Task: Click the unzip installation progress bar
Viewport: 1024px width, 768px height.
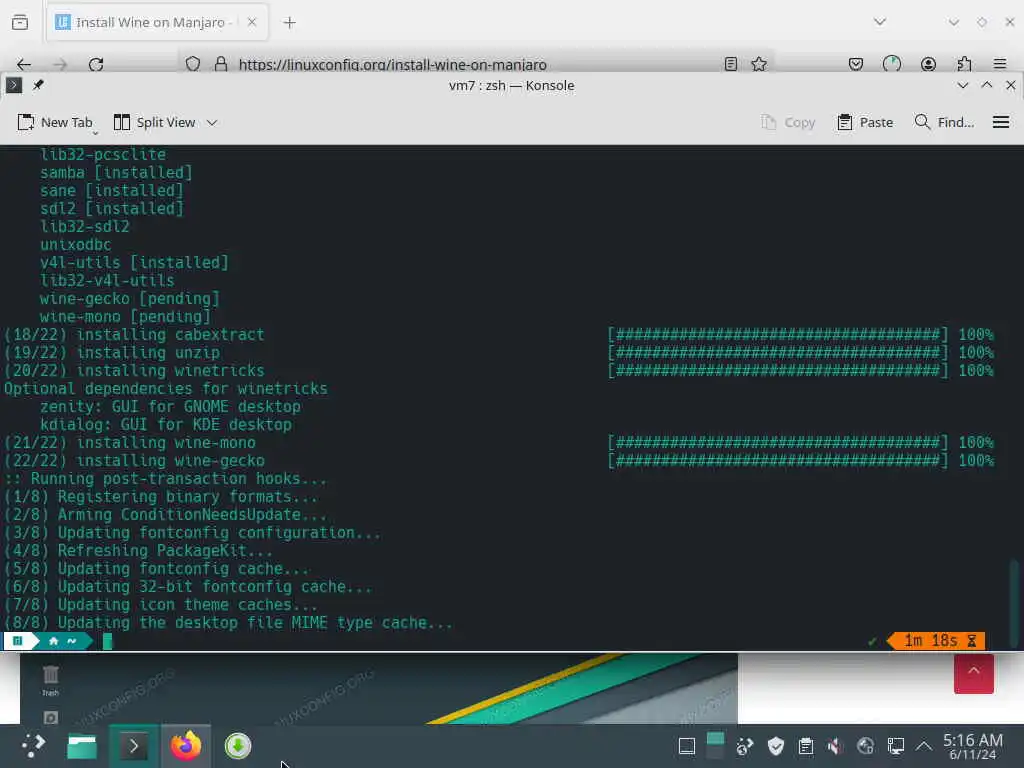Action: click(x=777, y=353)
